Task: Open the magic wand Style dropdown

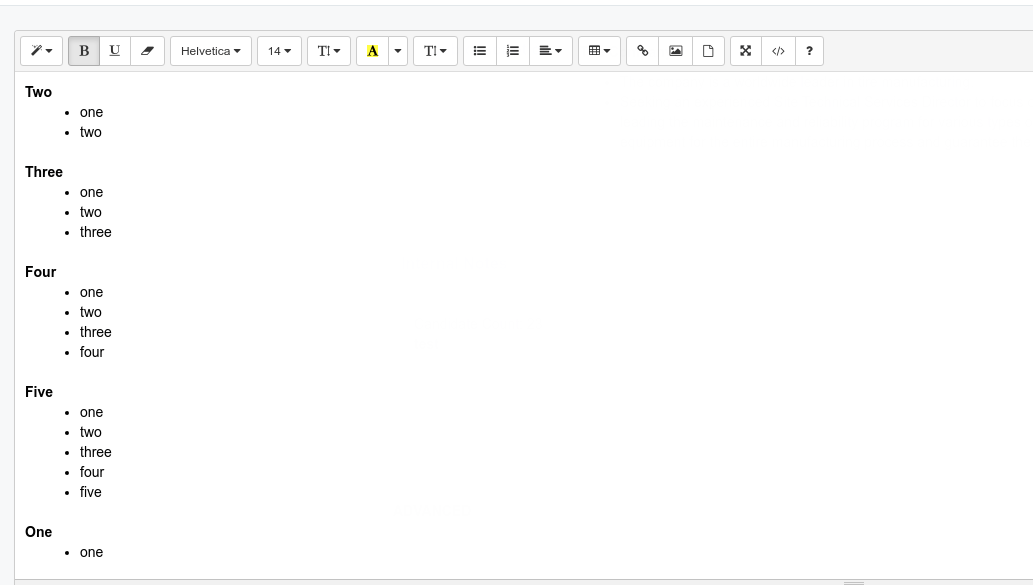Action: point(42,51)
